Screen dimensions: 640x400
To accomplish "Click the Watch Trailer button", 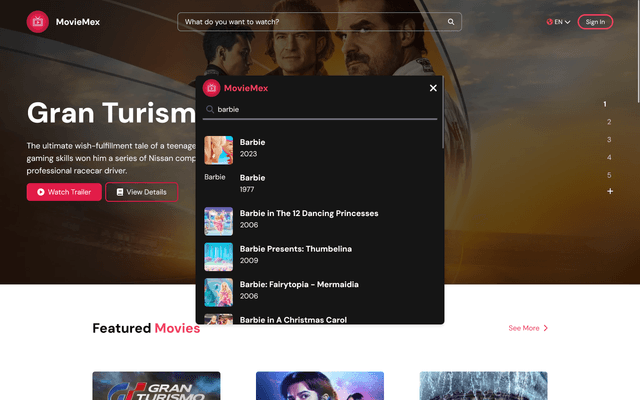I will [x=64, y=192].
